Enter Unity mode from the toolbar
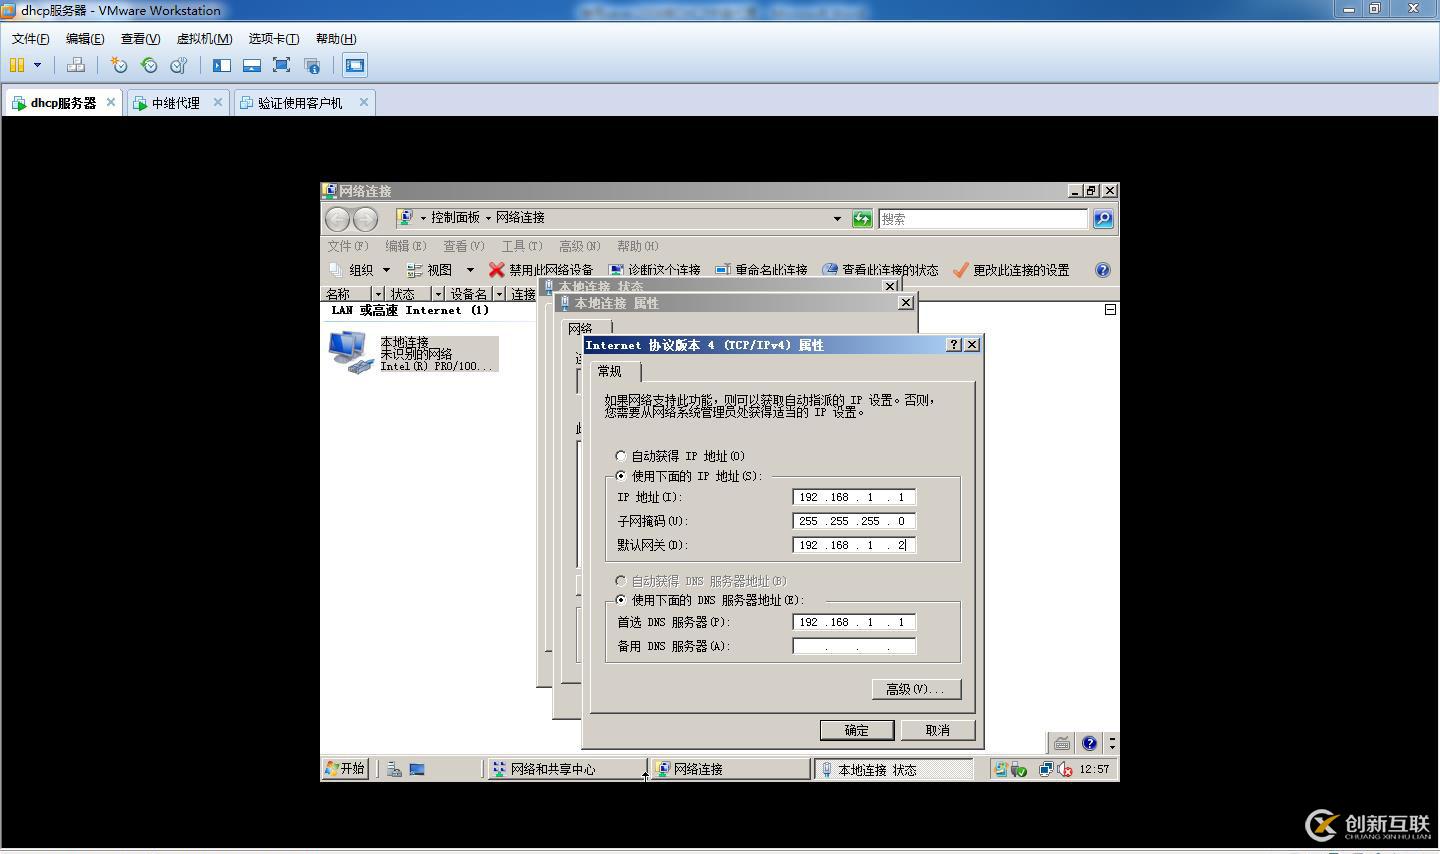The image size is (1440, 854). (310, 65)
